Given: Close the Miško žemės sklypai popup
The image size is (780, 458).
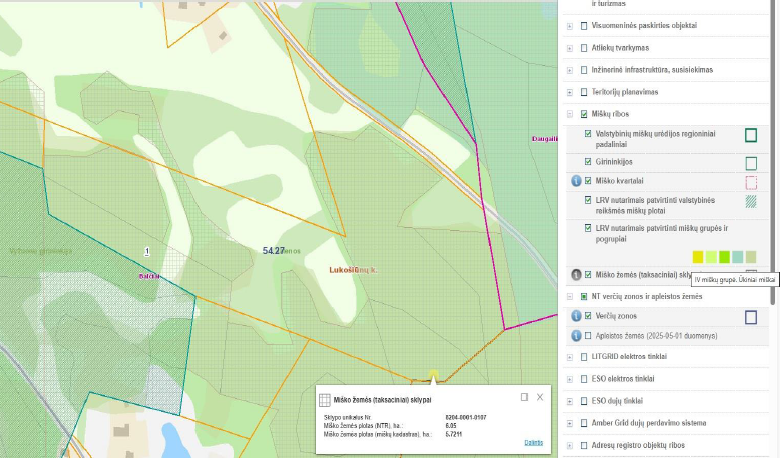Looking at the screenshot, I should pyautogui.click(x=540, y=397).
